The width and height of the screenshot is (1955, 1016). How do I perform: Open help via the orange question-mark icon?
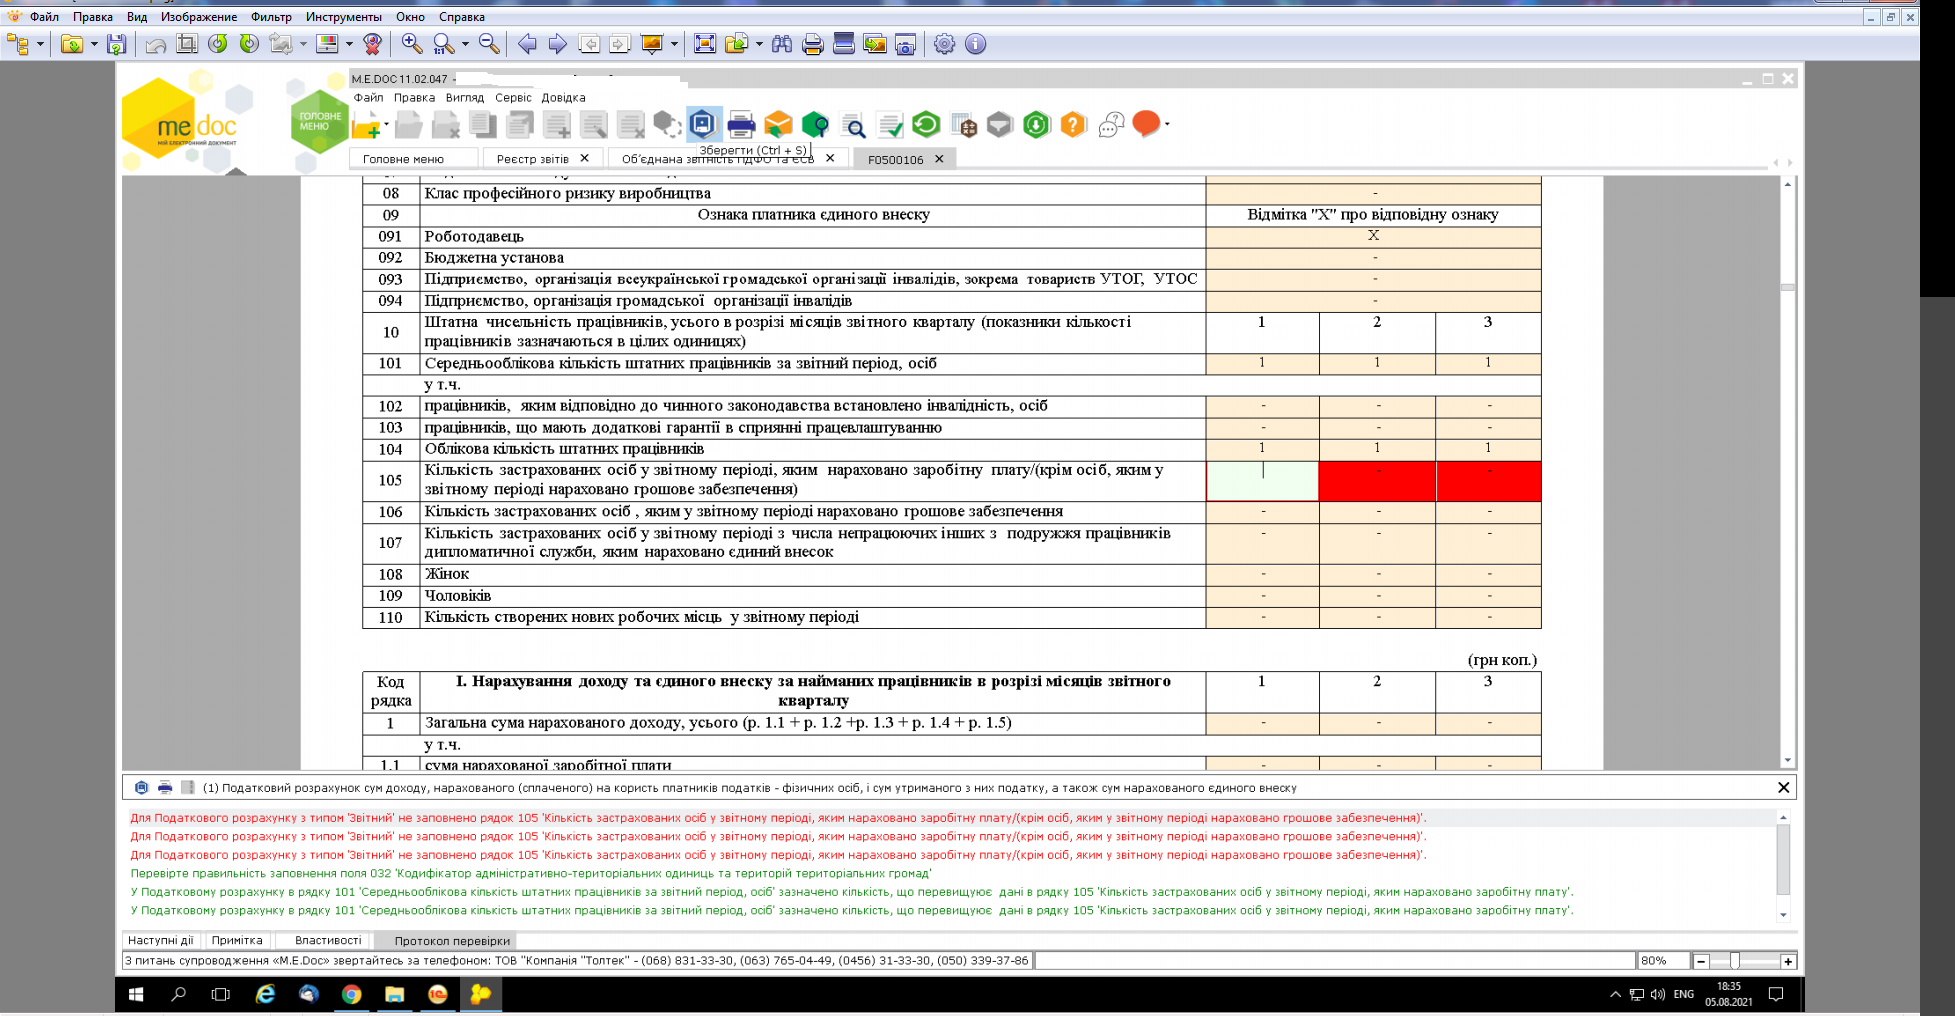[1073, 125]
